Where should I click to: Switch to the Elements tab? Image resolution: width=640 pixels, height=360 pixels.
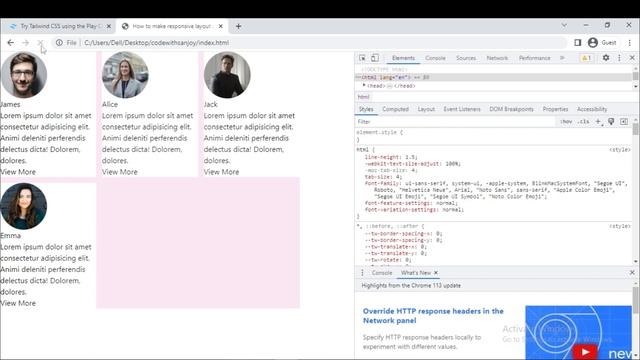pos(403,58)
